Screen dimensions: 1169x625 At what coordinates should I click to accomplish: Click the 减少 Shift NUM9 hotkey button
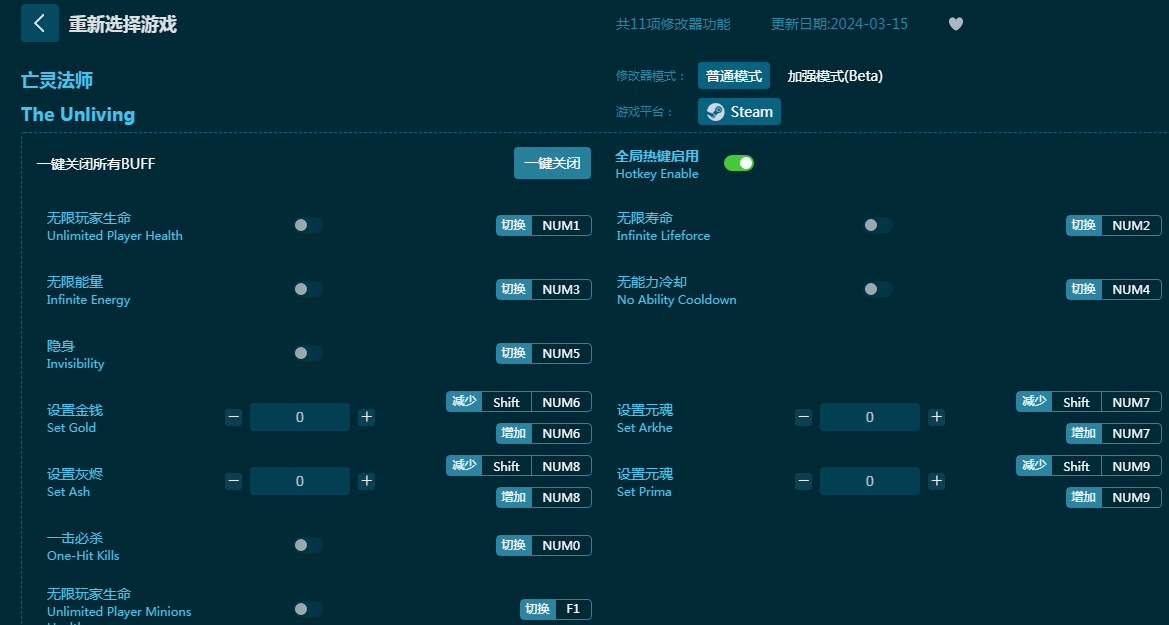point(1089,466)
